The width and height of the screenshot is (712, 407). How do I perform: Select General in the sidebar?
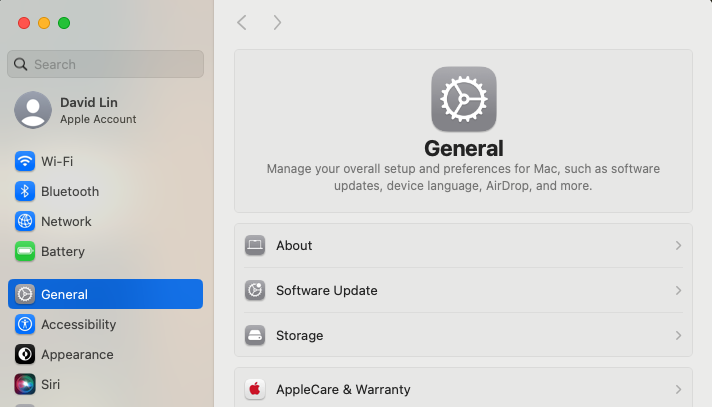click(105, 294)
